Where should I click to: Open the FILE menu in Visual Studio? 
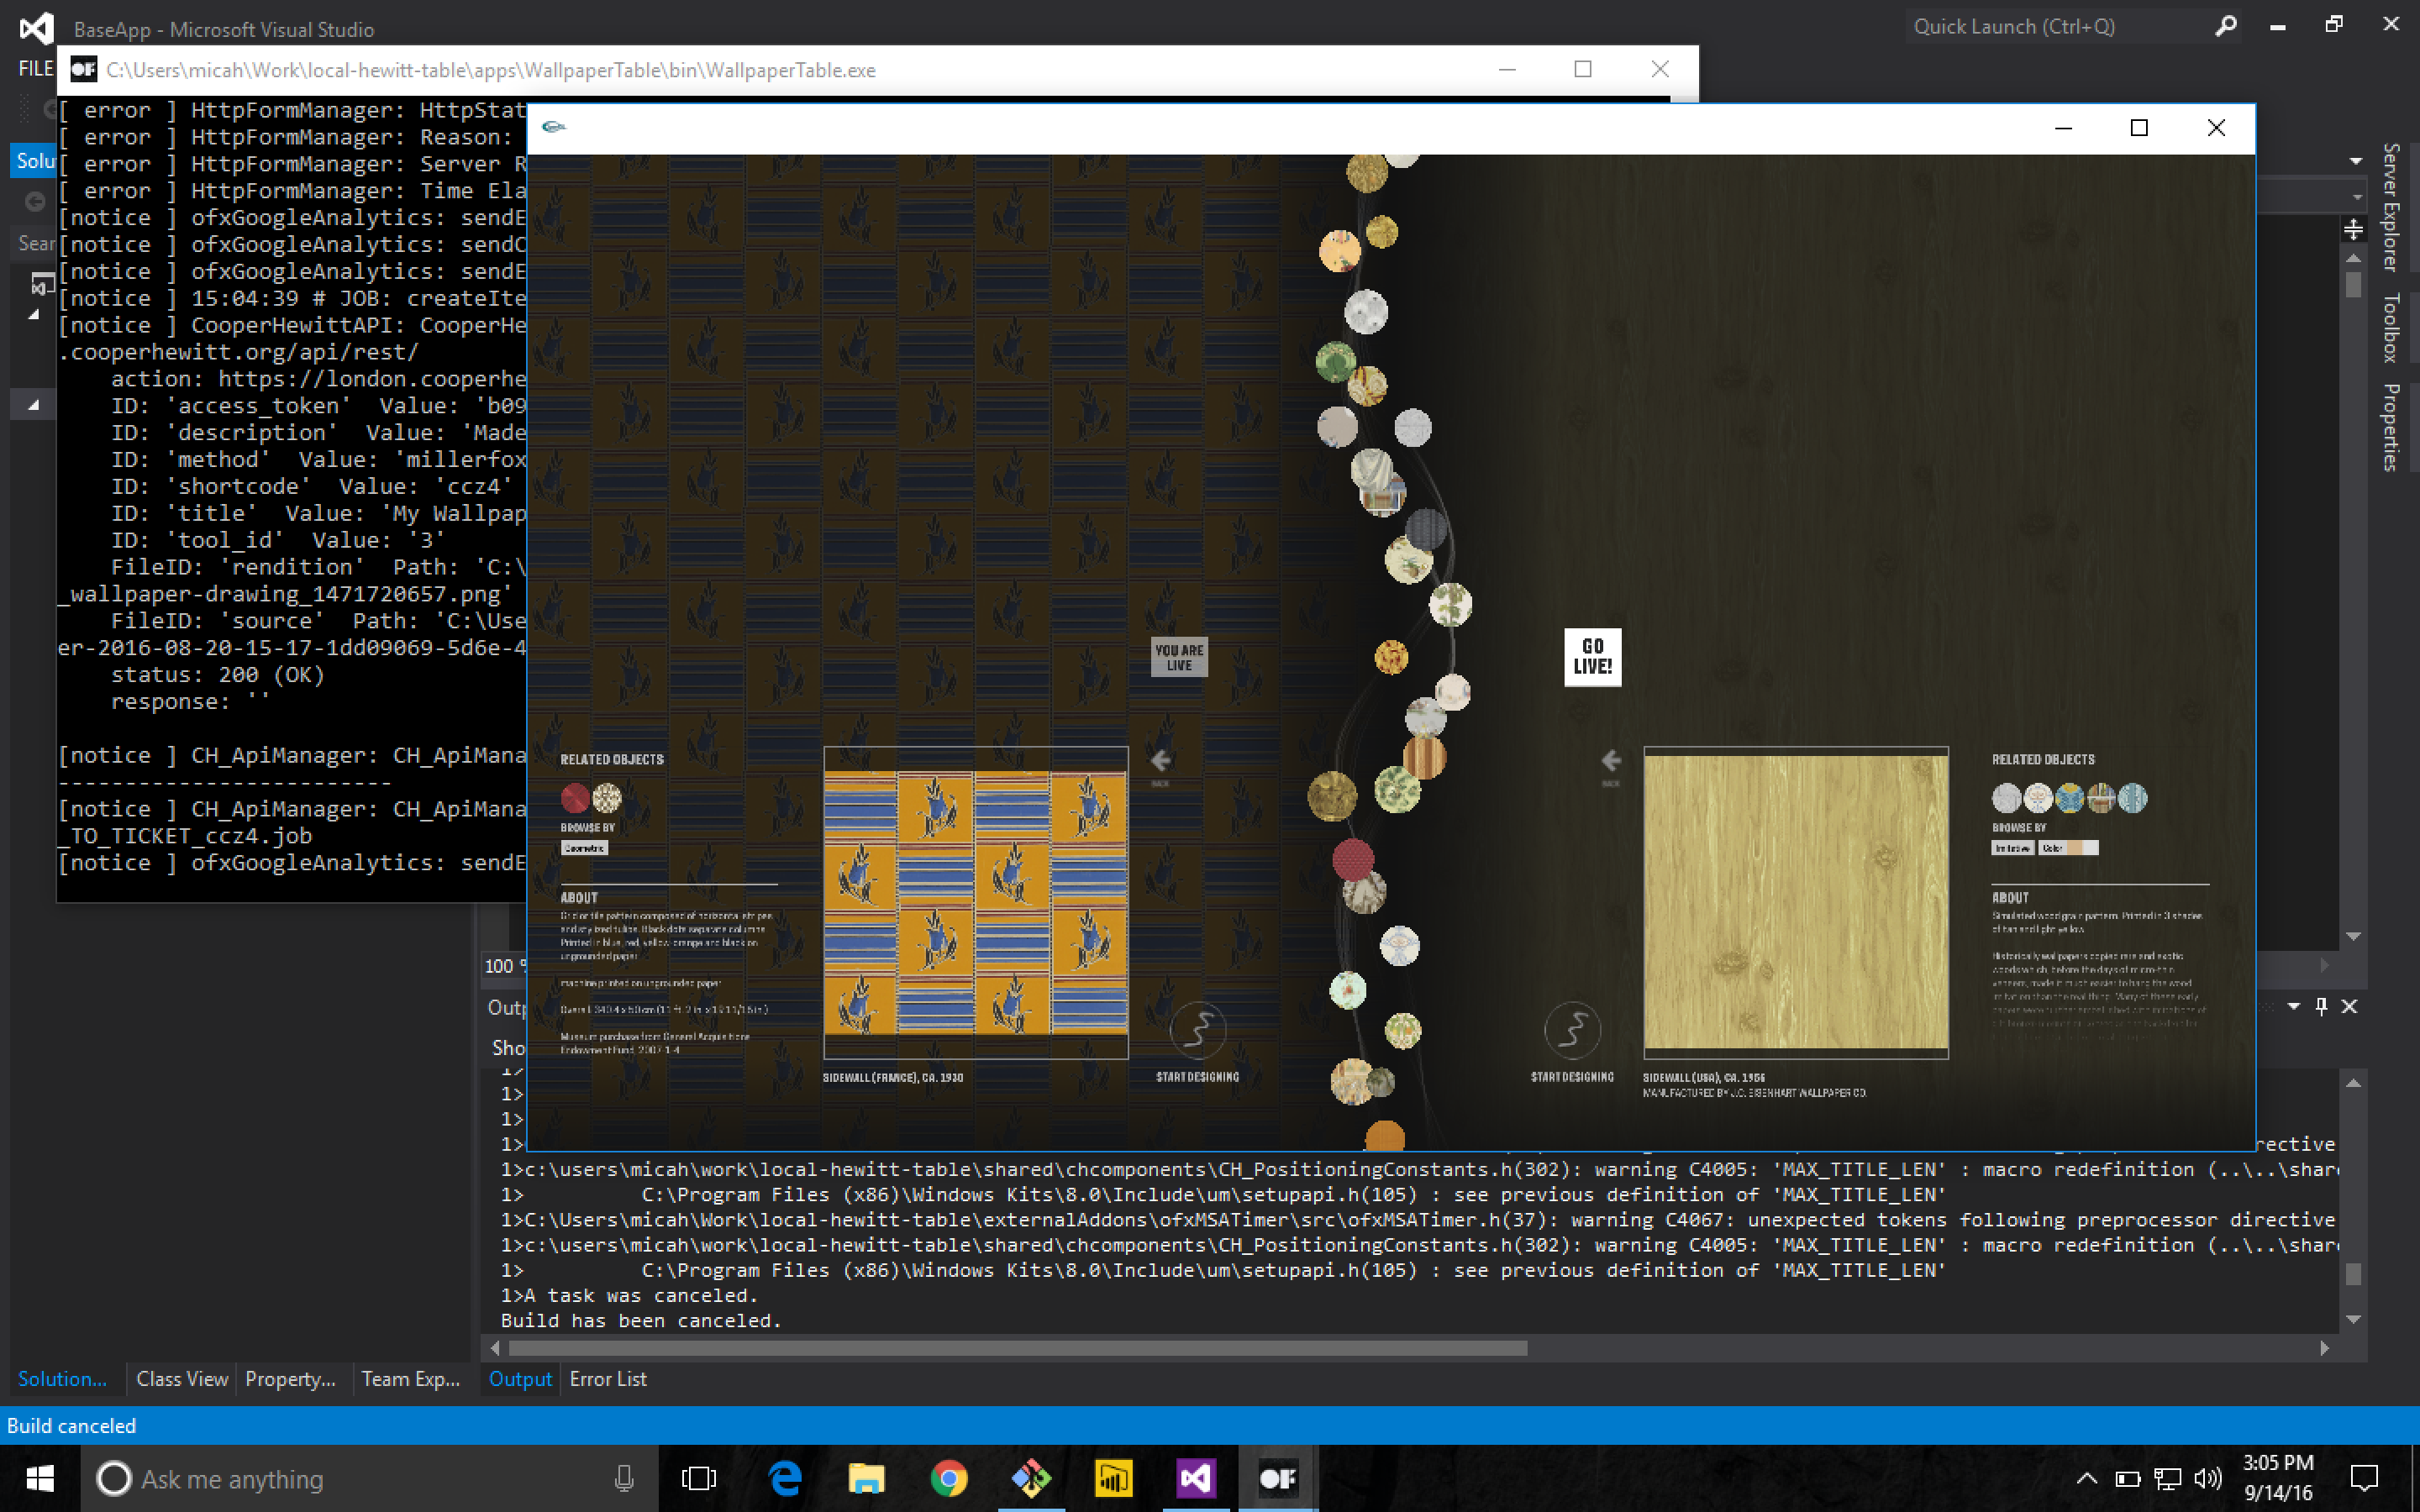pyautogui.click(x=36, y=68)
